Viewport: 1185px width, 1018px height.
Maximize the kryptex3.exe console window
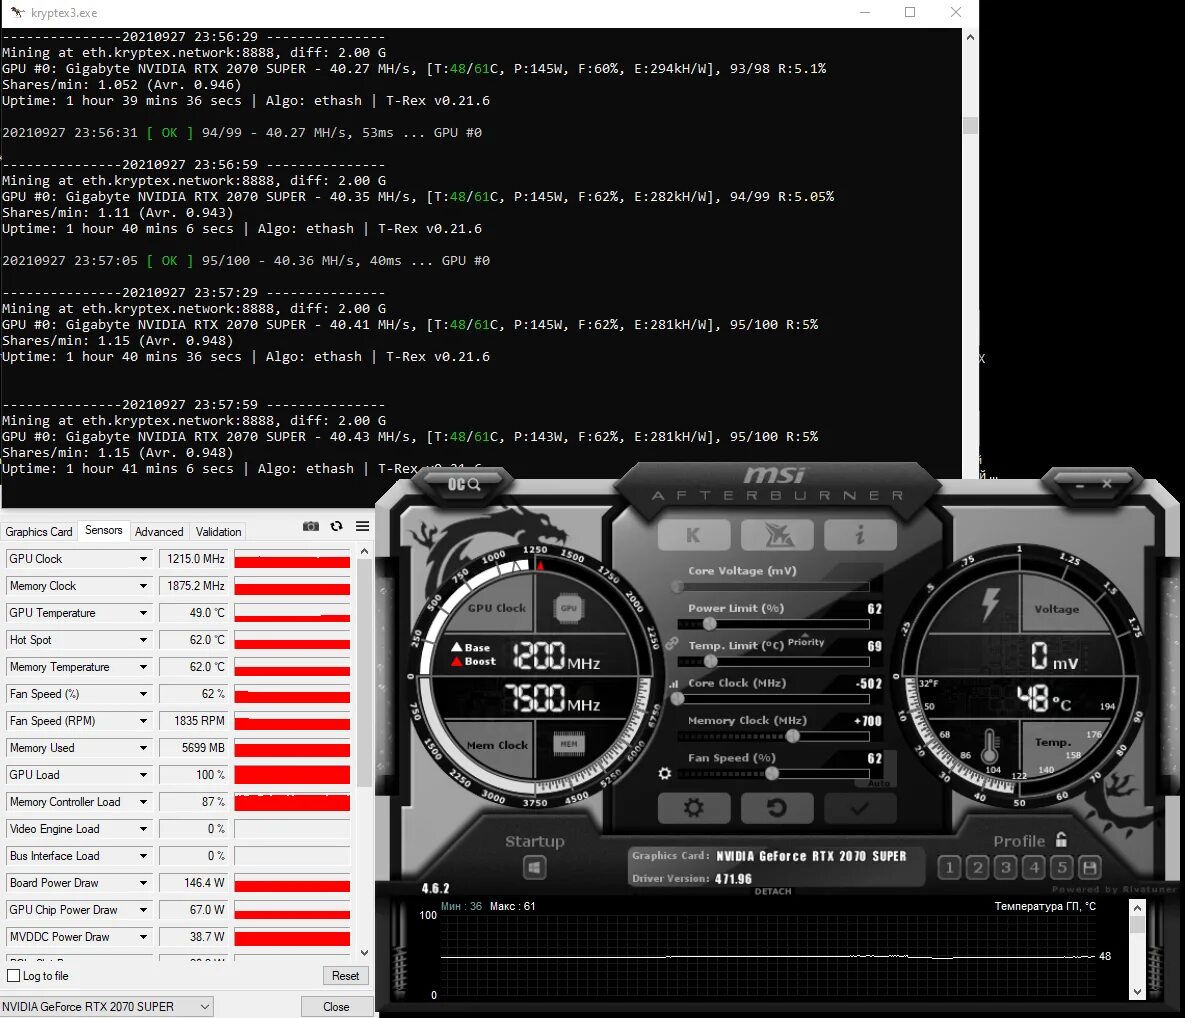pos(910,12)
